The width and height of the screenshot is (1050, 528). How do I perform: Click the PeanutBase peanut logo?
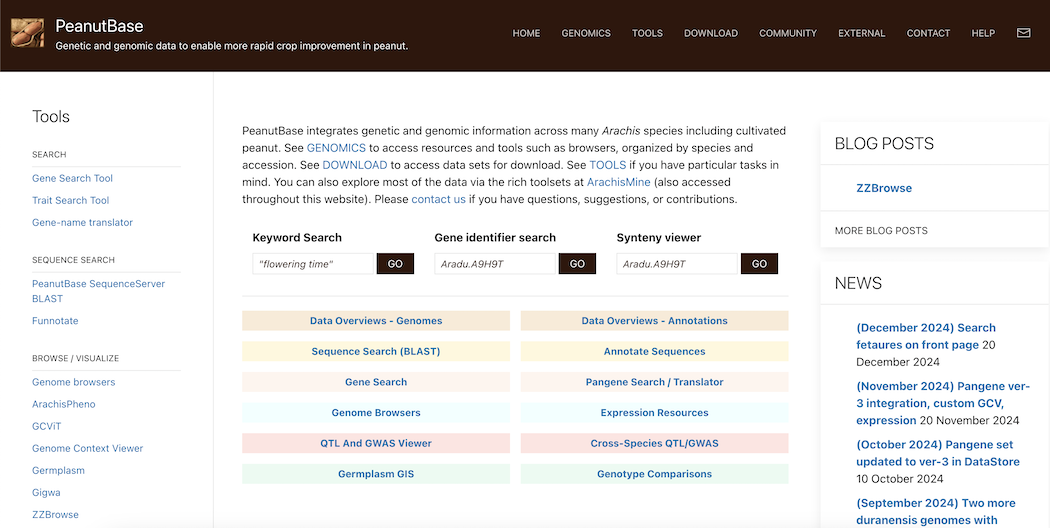pos(27,33)
